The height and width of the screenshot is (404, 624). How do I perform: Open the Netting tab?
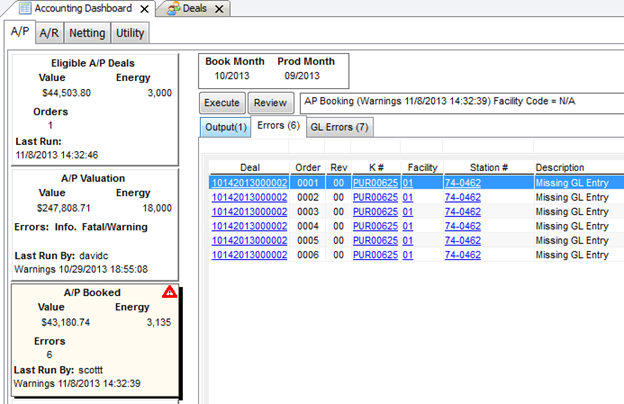click(87, 33)
